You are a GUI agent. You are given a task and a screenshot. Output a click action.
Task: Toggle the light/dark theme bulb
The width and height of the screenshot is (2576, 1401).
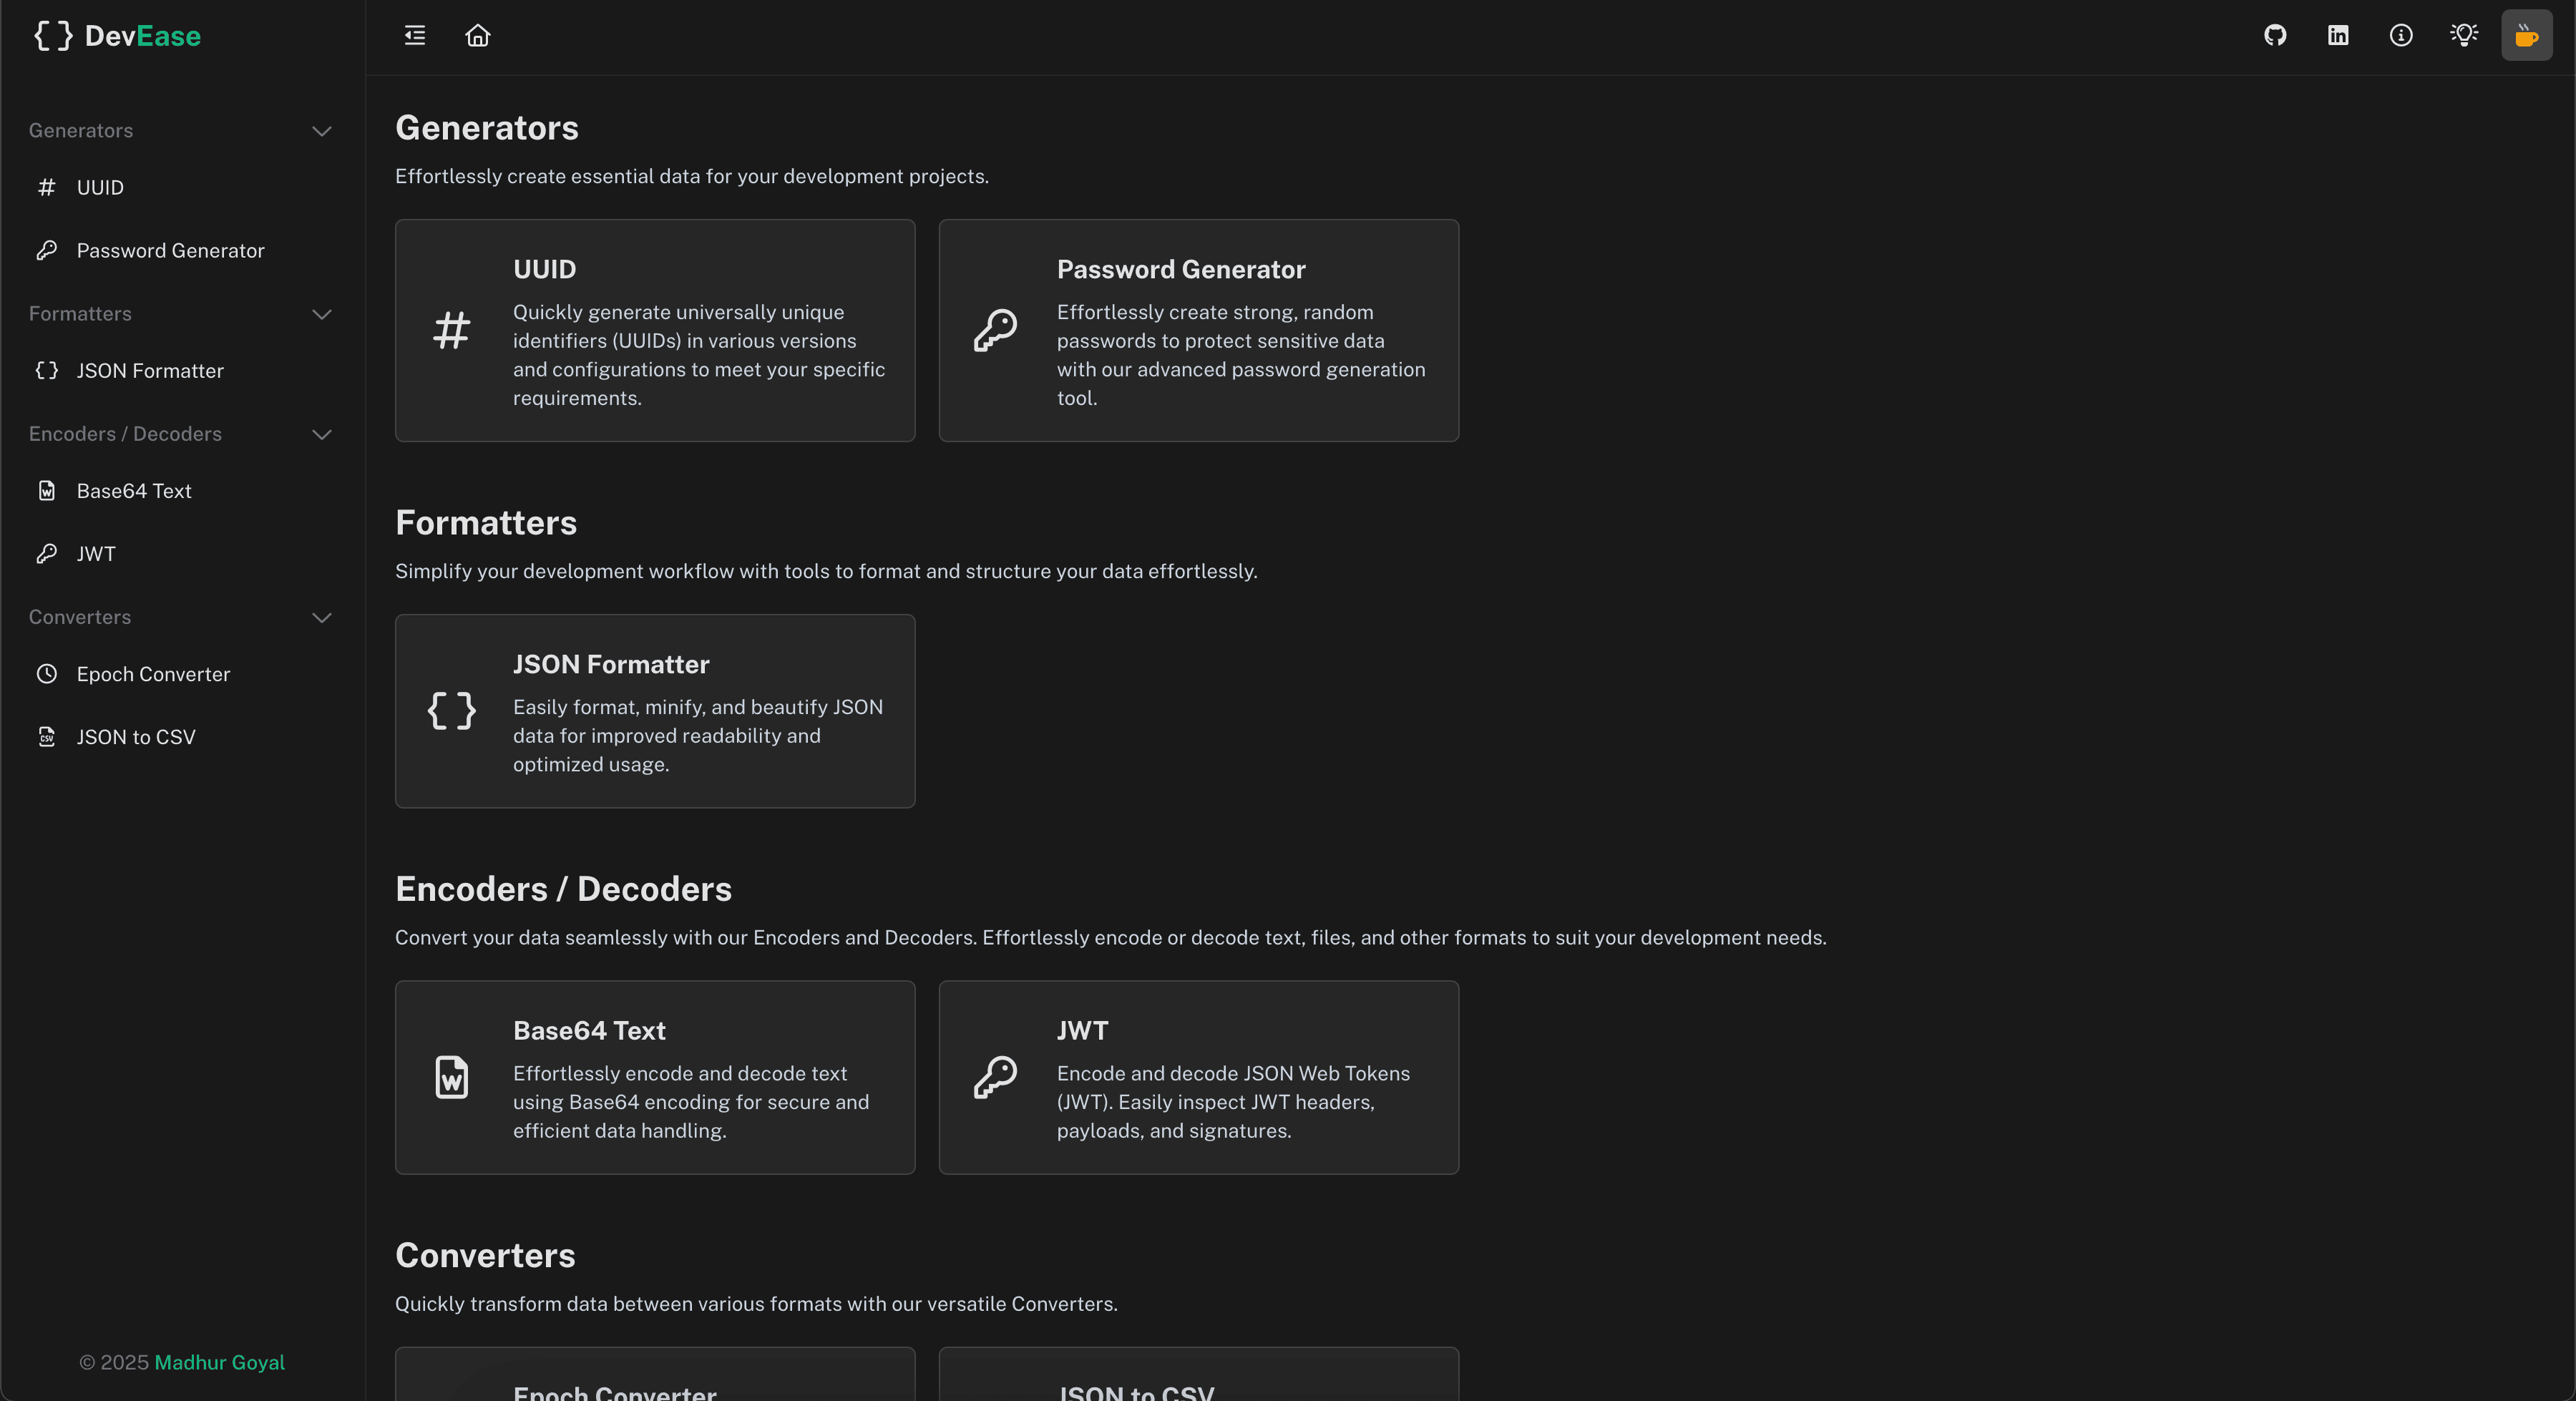coord(2464,36)
